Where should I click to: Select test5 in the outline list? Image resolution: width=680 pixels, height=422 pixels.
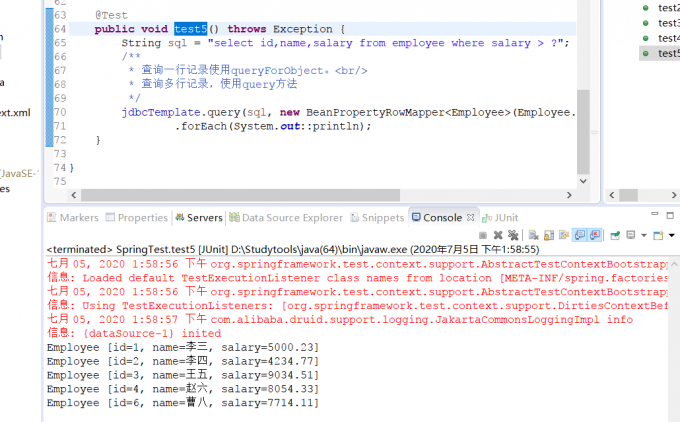pos(668,53)
